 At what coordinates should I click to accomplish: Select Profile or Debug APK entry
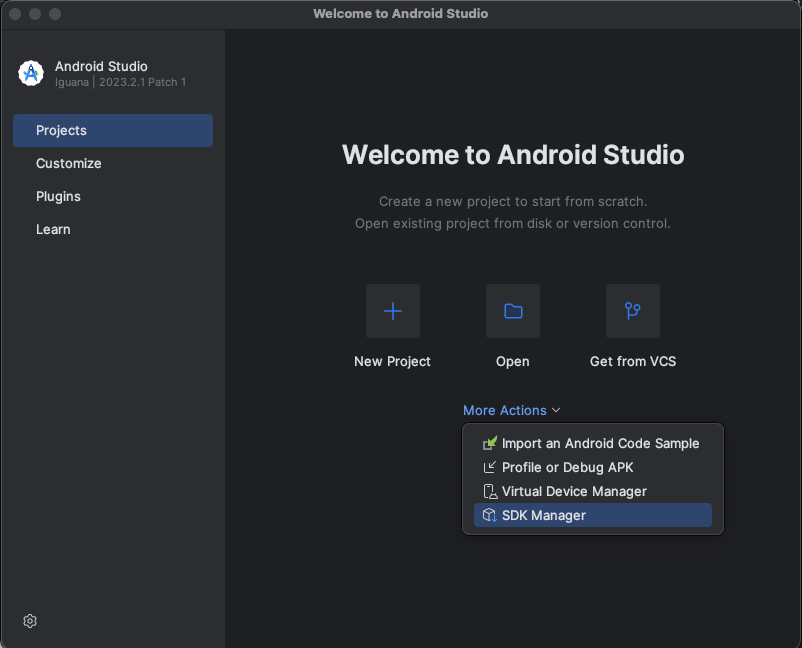pyautogui.click(x=593, y=467)
